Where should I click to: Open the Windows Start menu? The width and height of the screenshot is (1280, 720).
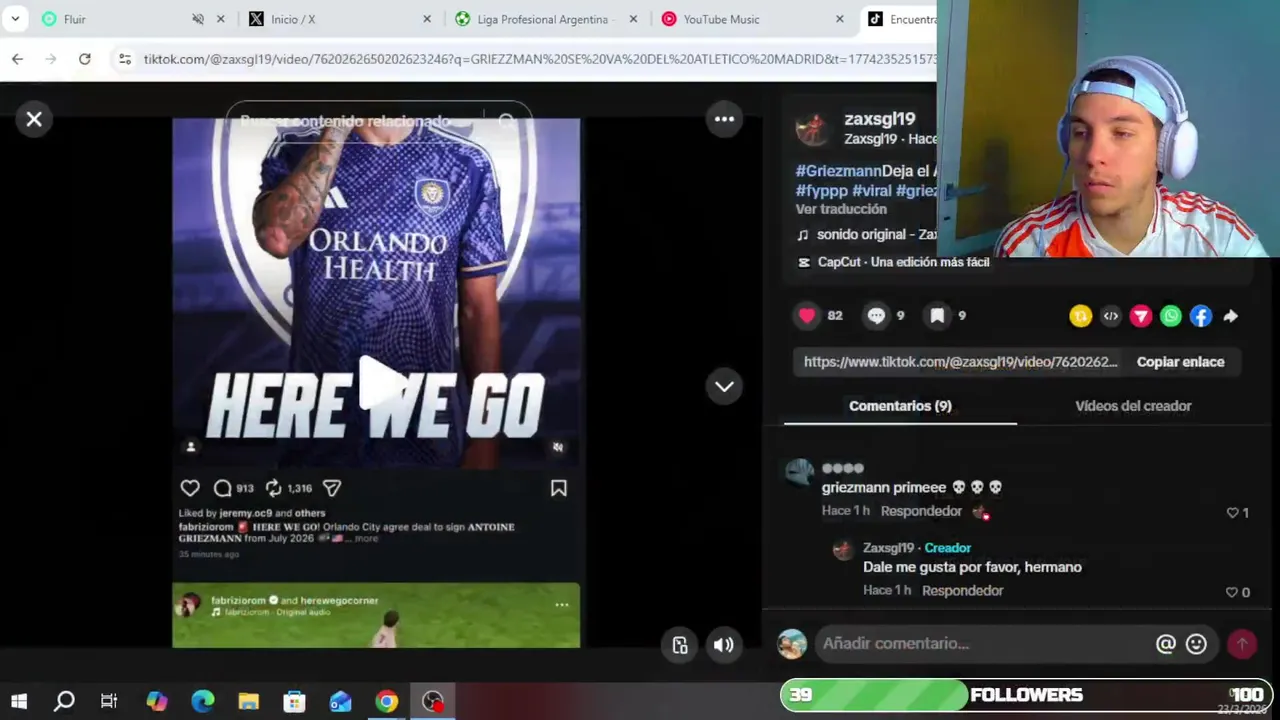pyautogui.click(x=19, y=701)
